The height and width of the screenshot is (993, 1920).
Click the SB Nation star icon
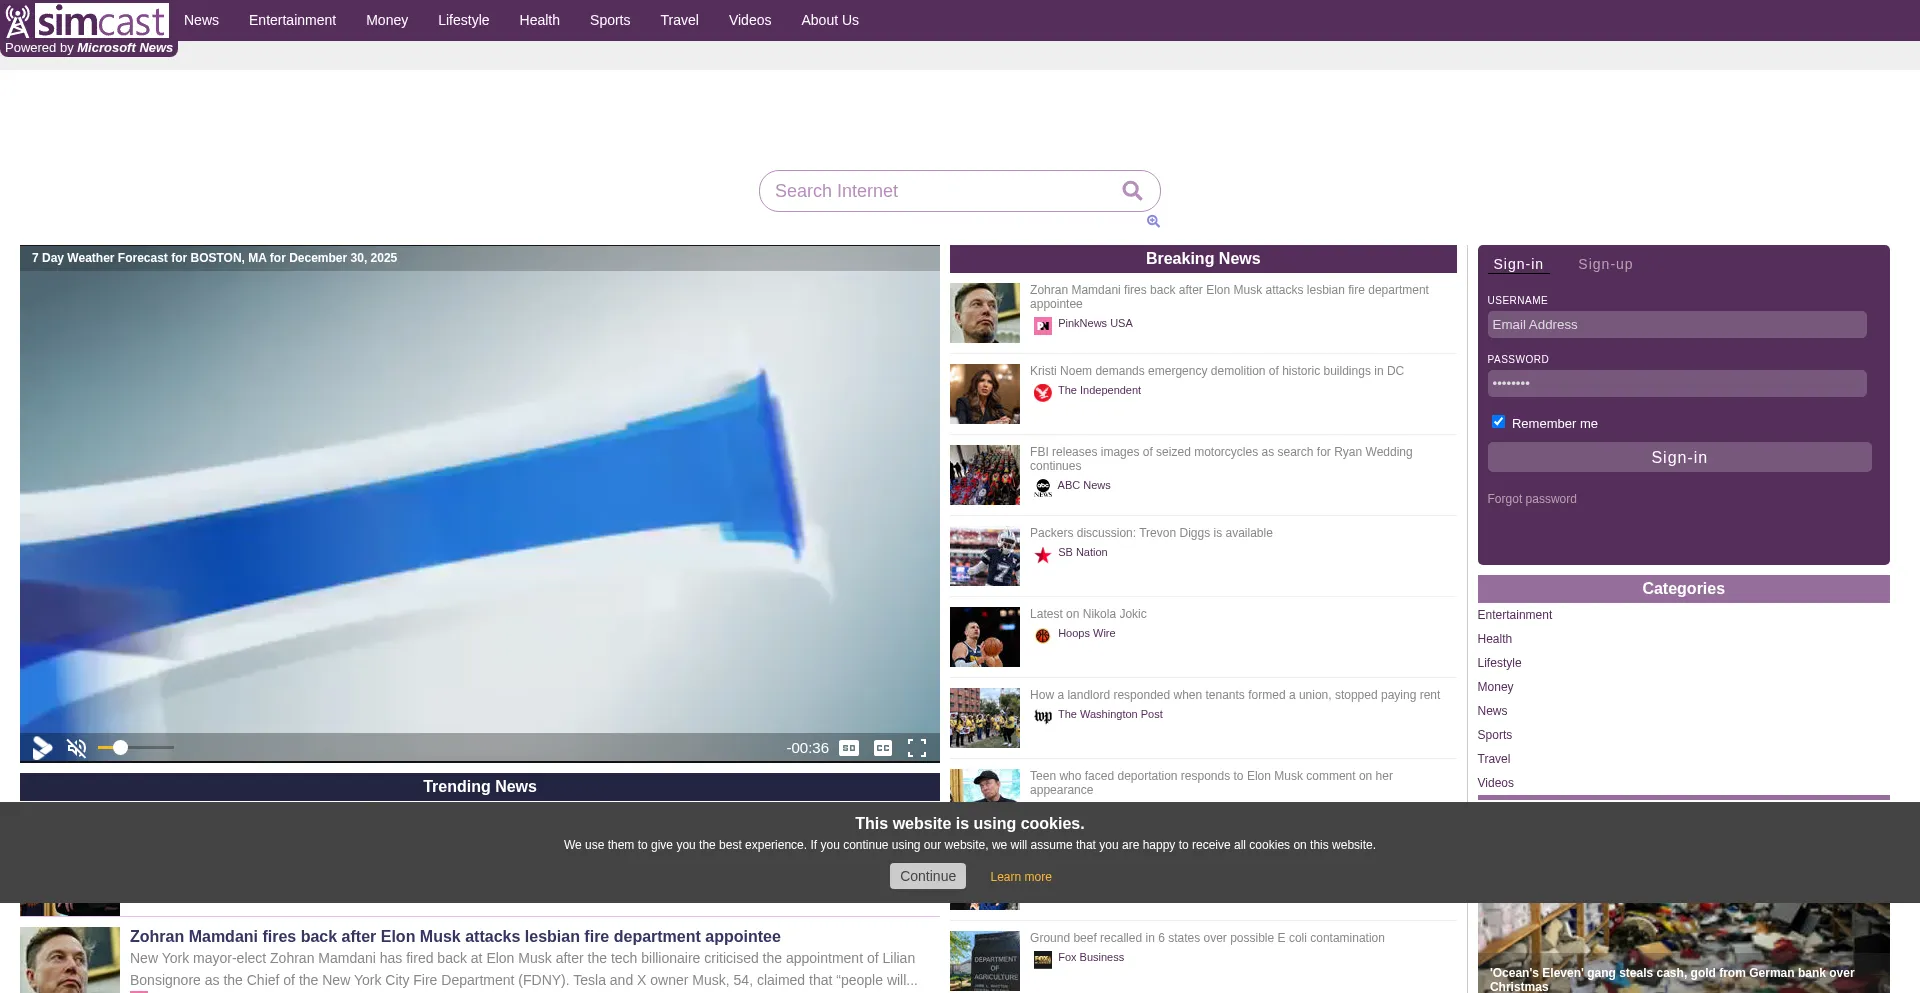[1043, 555]
